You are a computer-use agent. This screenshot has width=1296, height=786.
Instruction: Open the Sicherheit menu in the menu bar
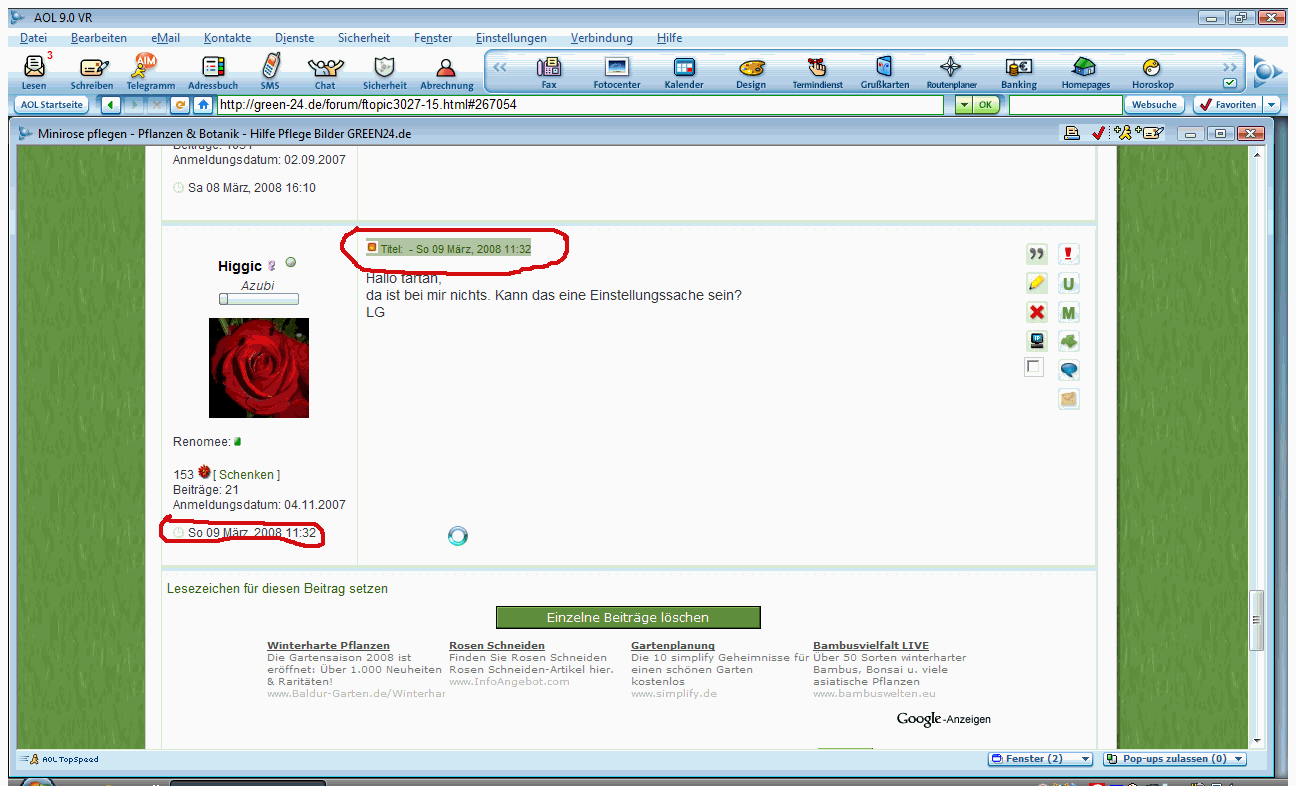pos(364,38)
